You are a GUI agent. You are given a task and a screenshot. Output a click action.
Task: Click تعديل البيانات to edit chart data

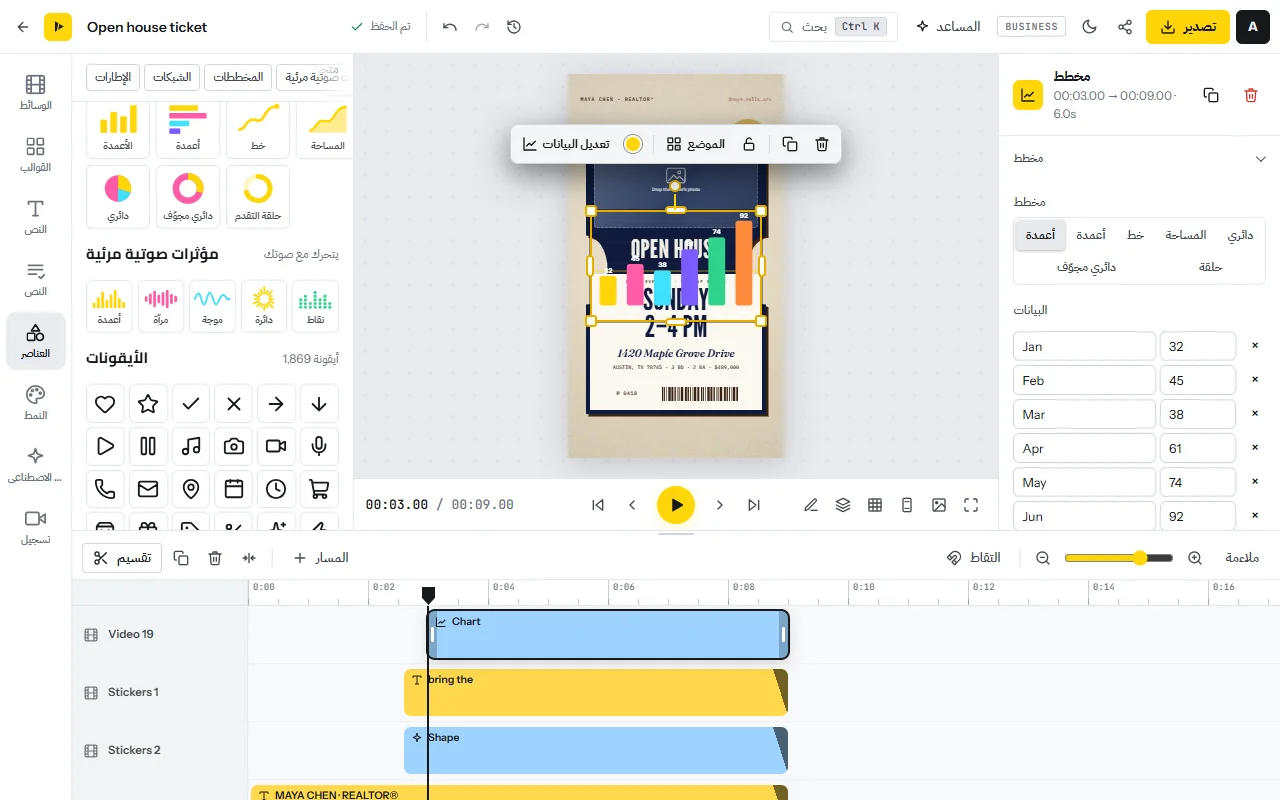pyautogui.click(x=566, y=144)
